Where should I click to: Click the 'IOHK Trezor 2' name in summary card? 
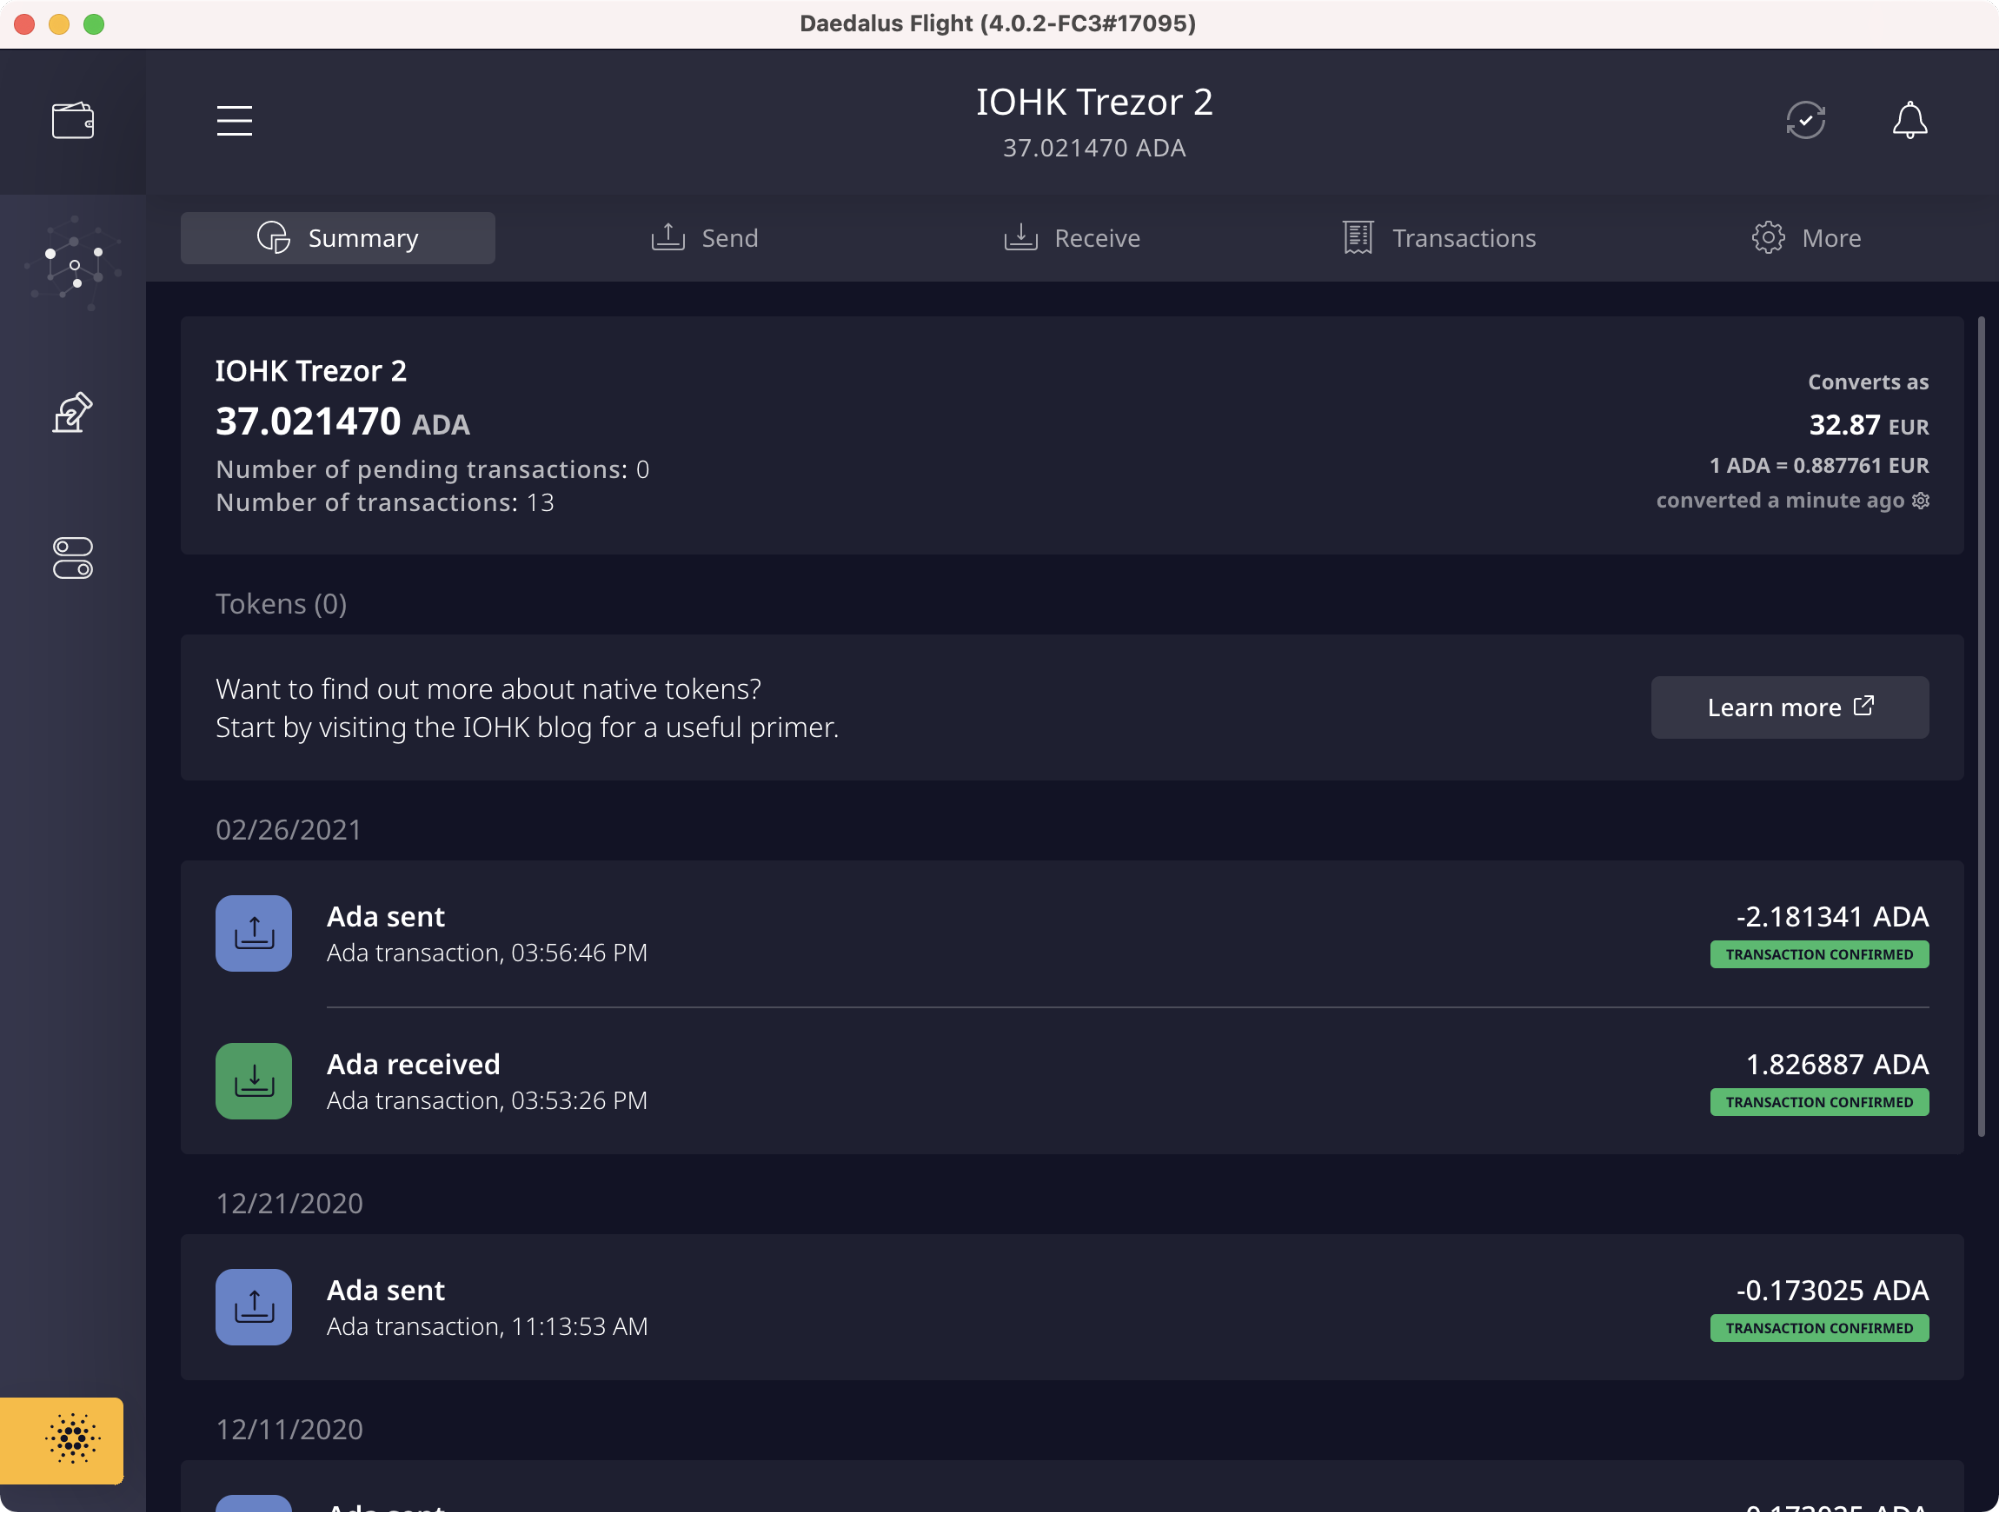click(311, 371)
